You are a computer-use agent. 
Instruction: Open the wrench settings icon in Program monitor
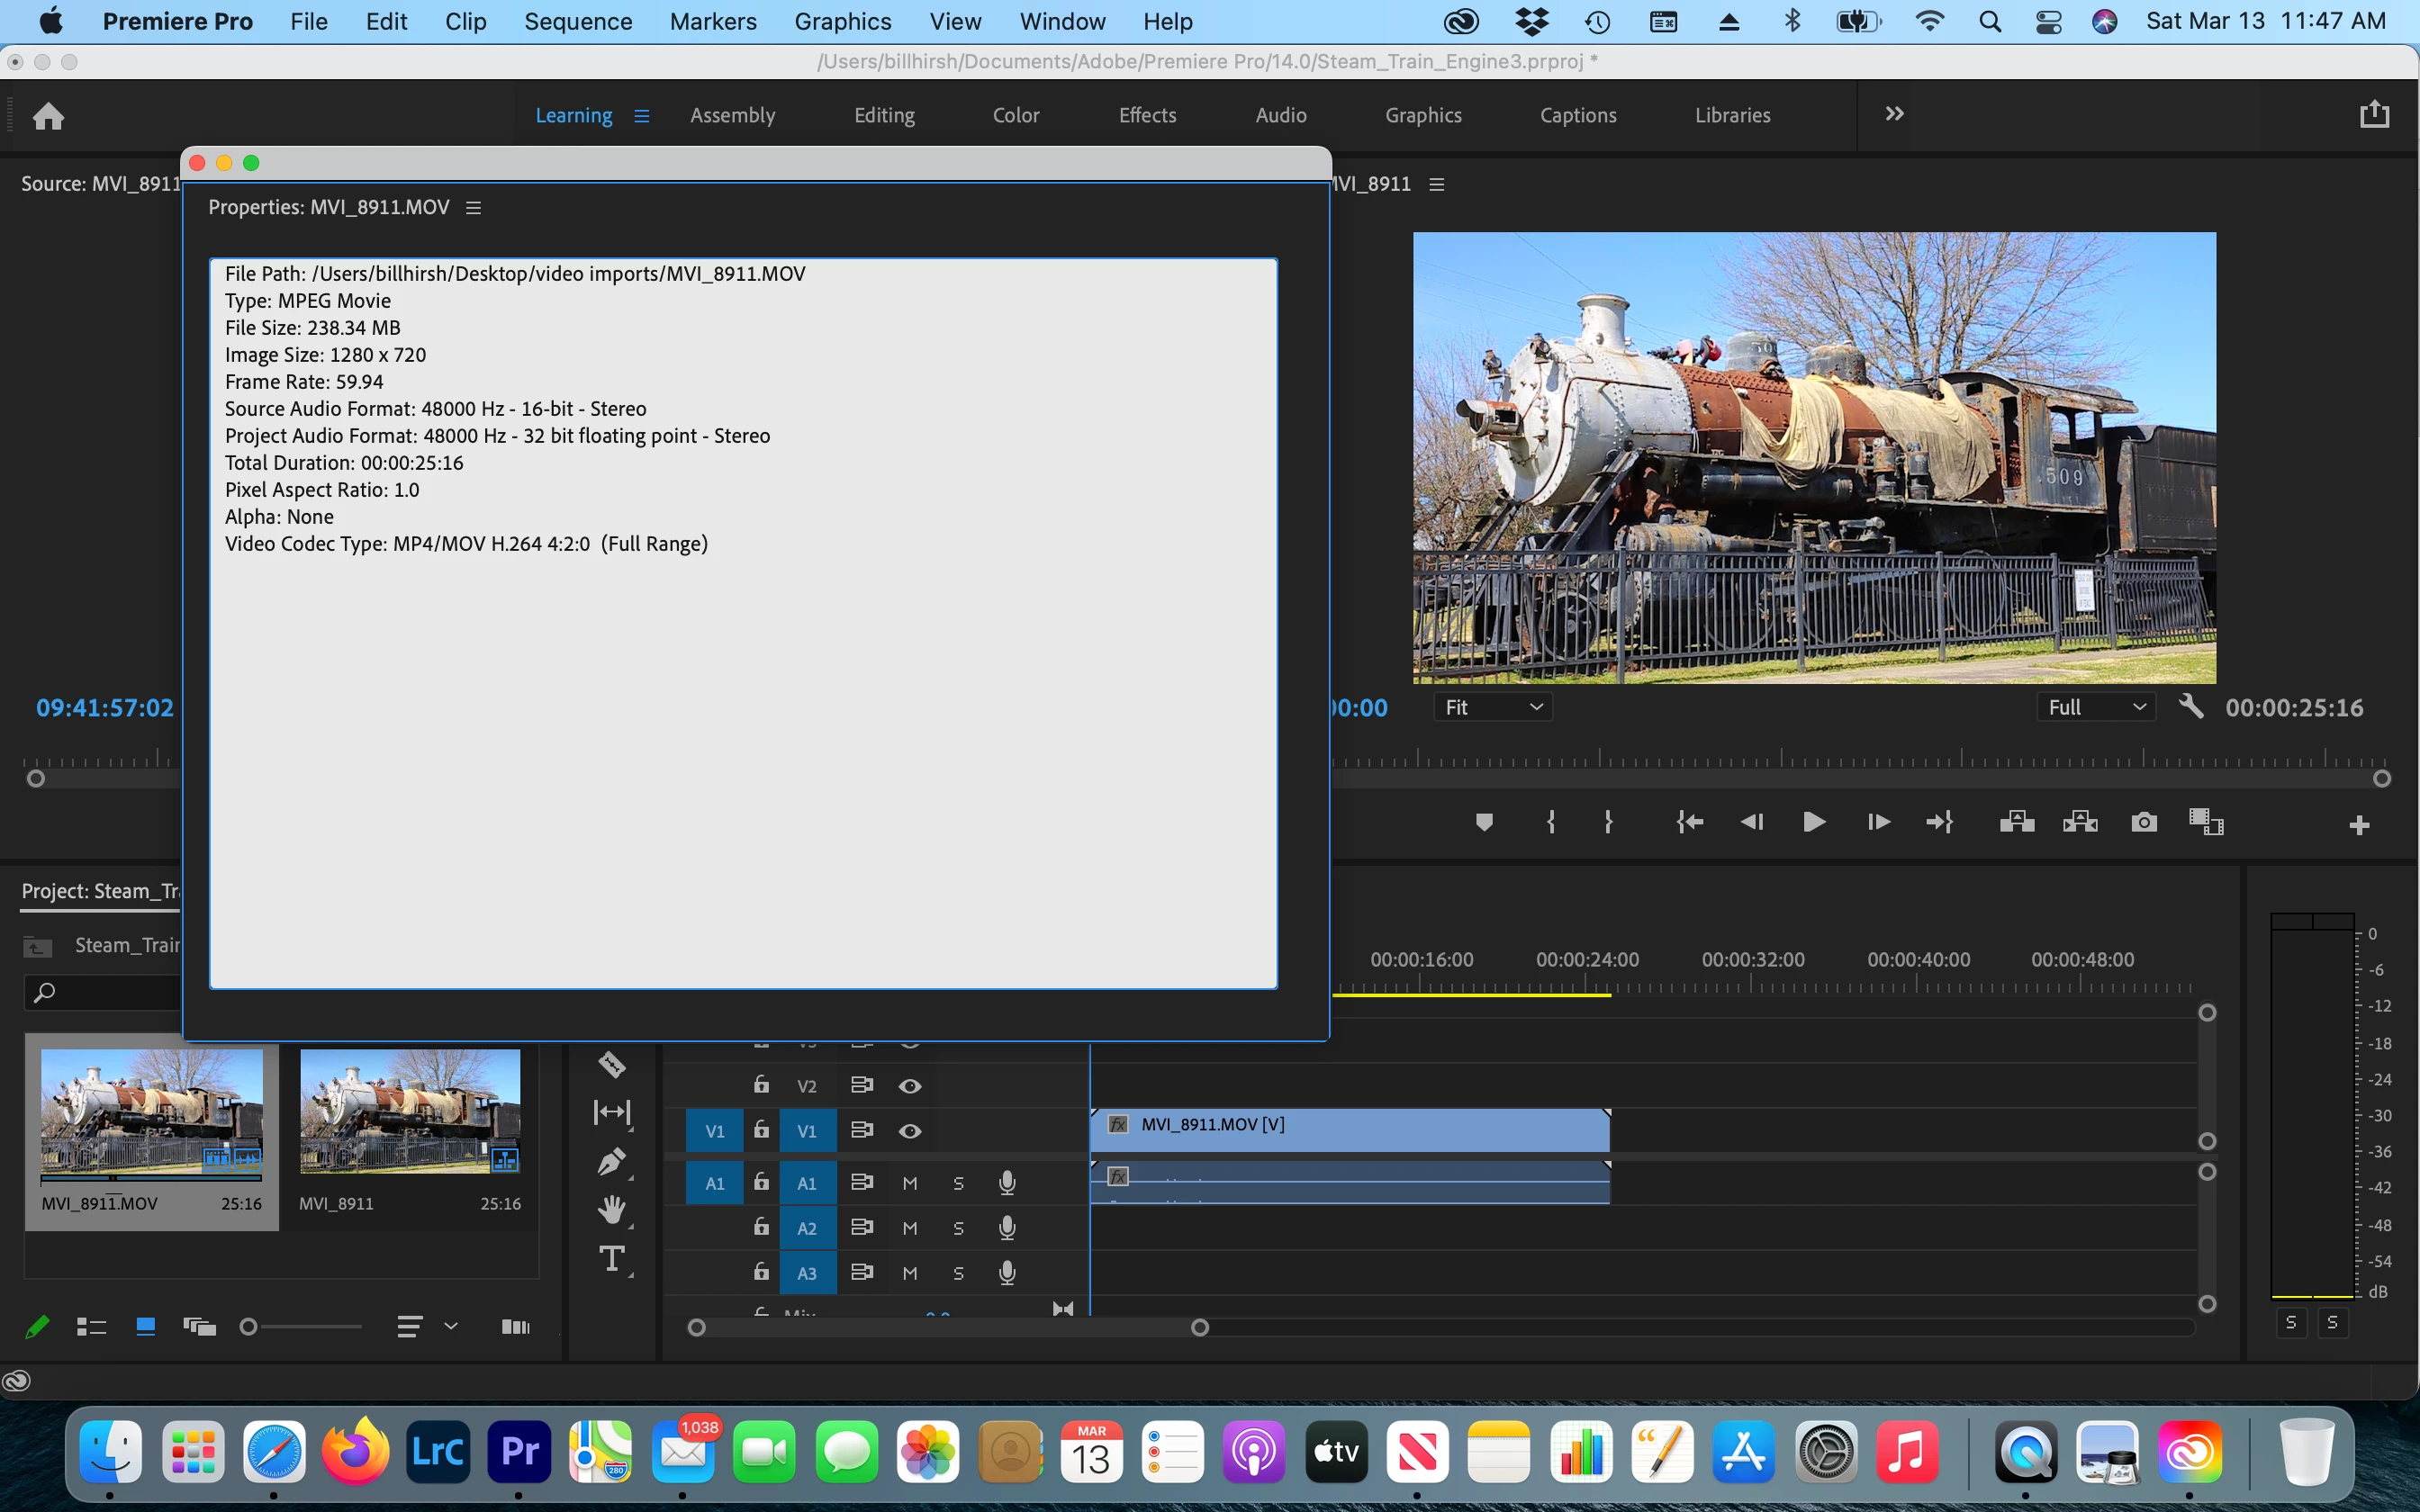pyautogui.click(x=2190, y=707)
